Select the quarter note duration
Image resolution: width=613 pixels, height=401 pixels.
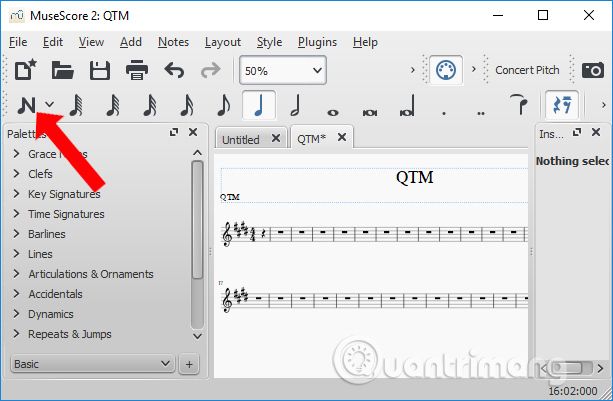pos(259,105)
